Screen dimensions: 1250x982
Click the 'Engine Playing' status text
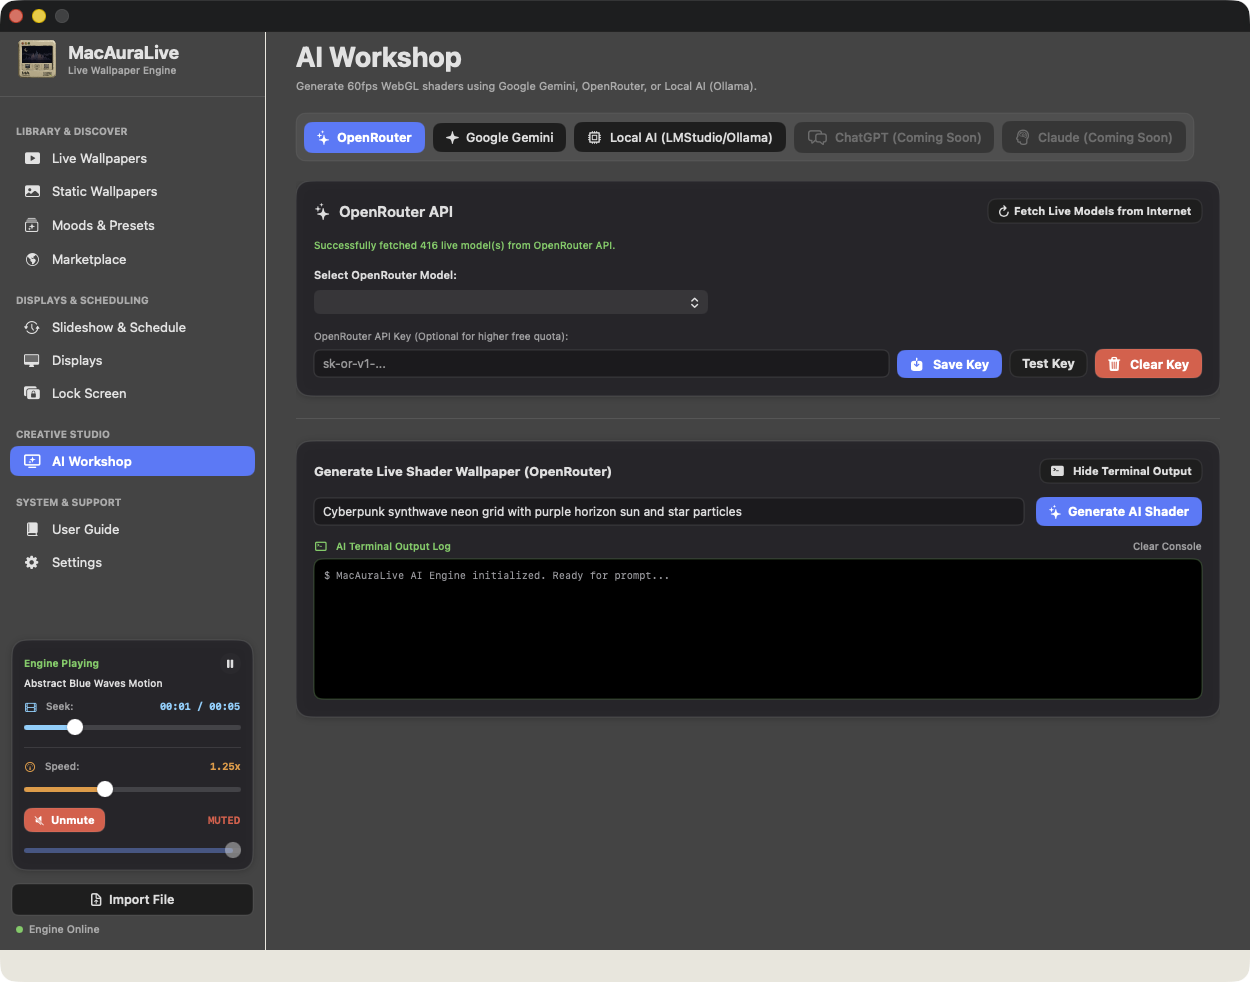coord(61,664)
